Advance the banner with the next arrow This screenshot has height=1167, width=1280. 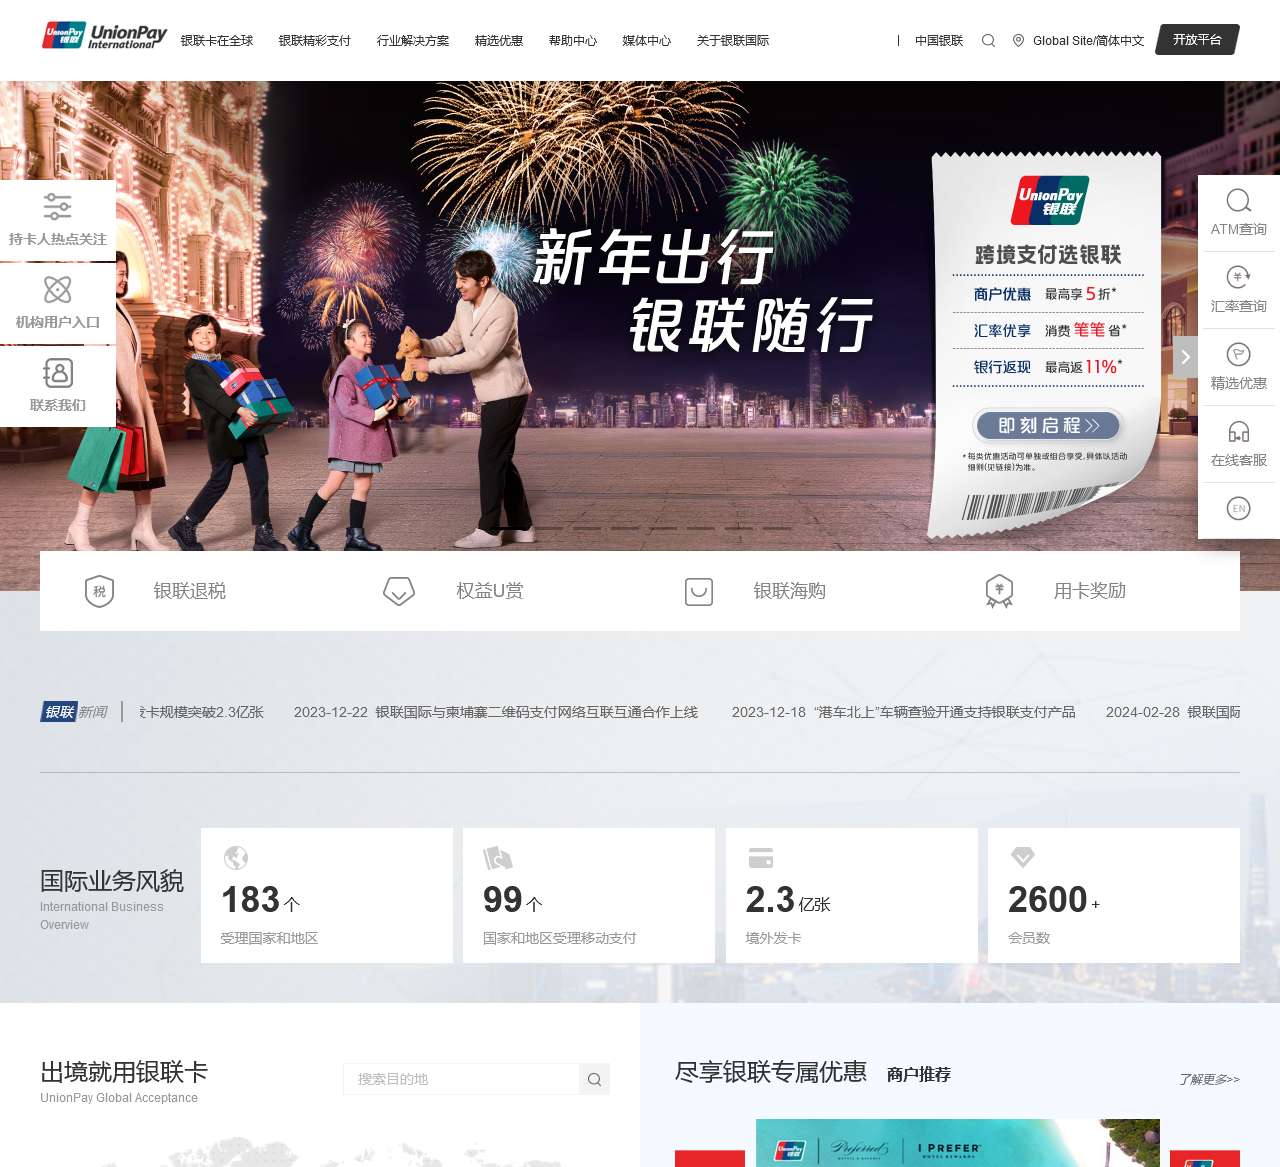click(1185, 357)
